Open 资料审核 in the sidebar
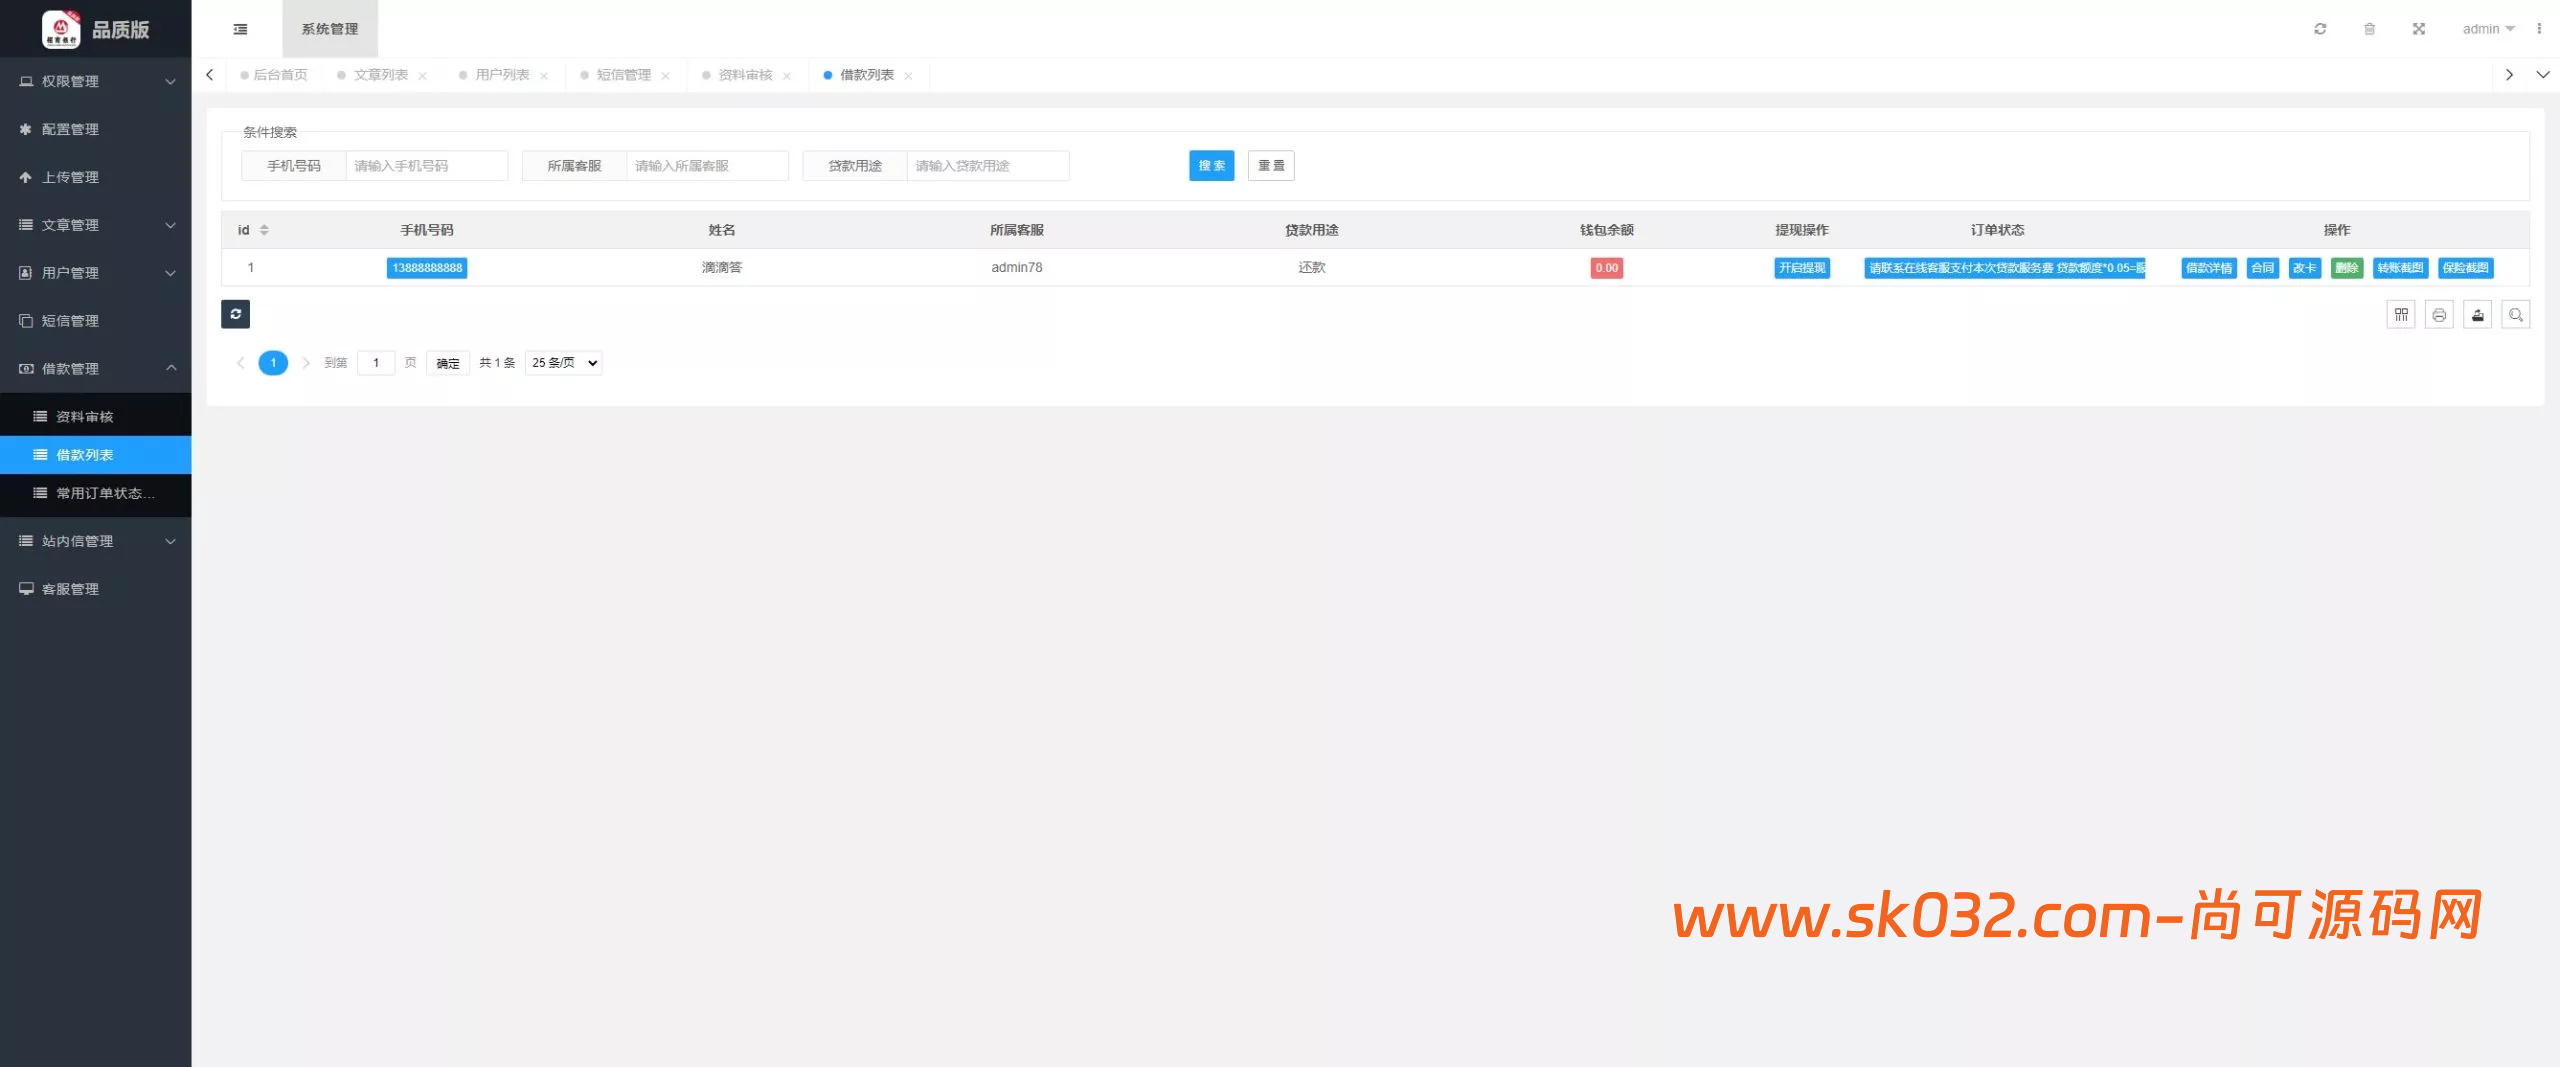Image resolution: width=2560 pixels, height=1067 pixels. pos(85,416)
